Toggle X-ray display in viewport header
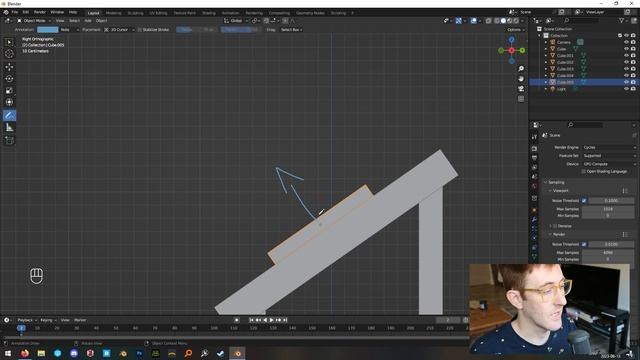640x360 pixels. coord(489,21)
